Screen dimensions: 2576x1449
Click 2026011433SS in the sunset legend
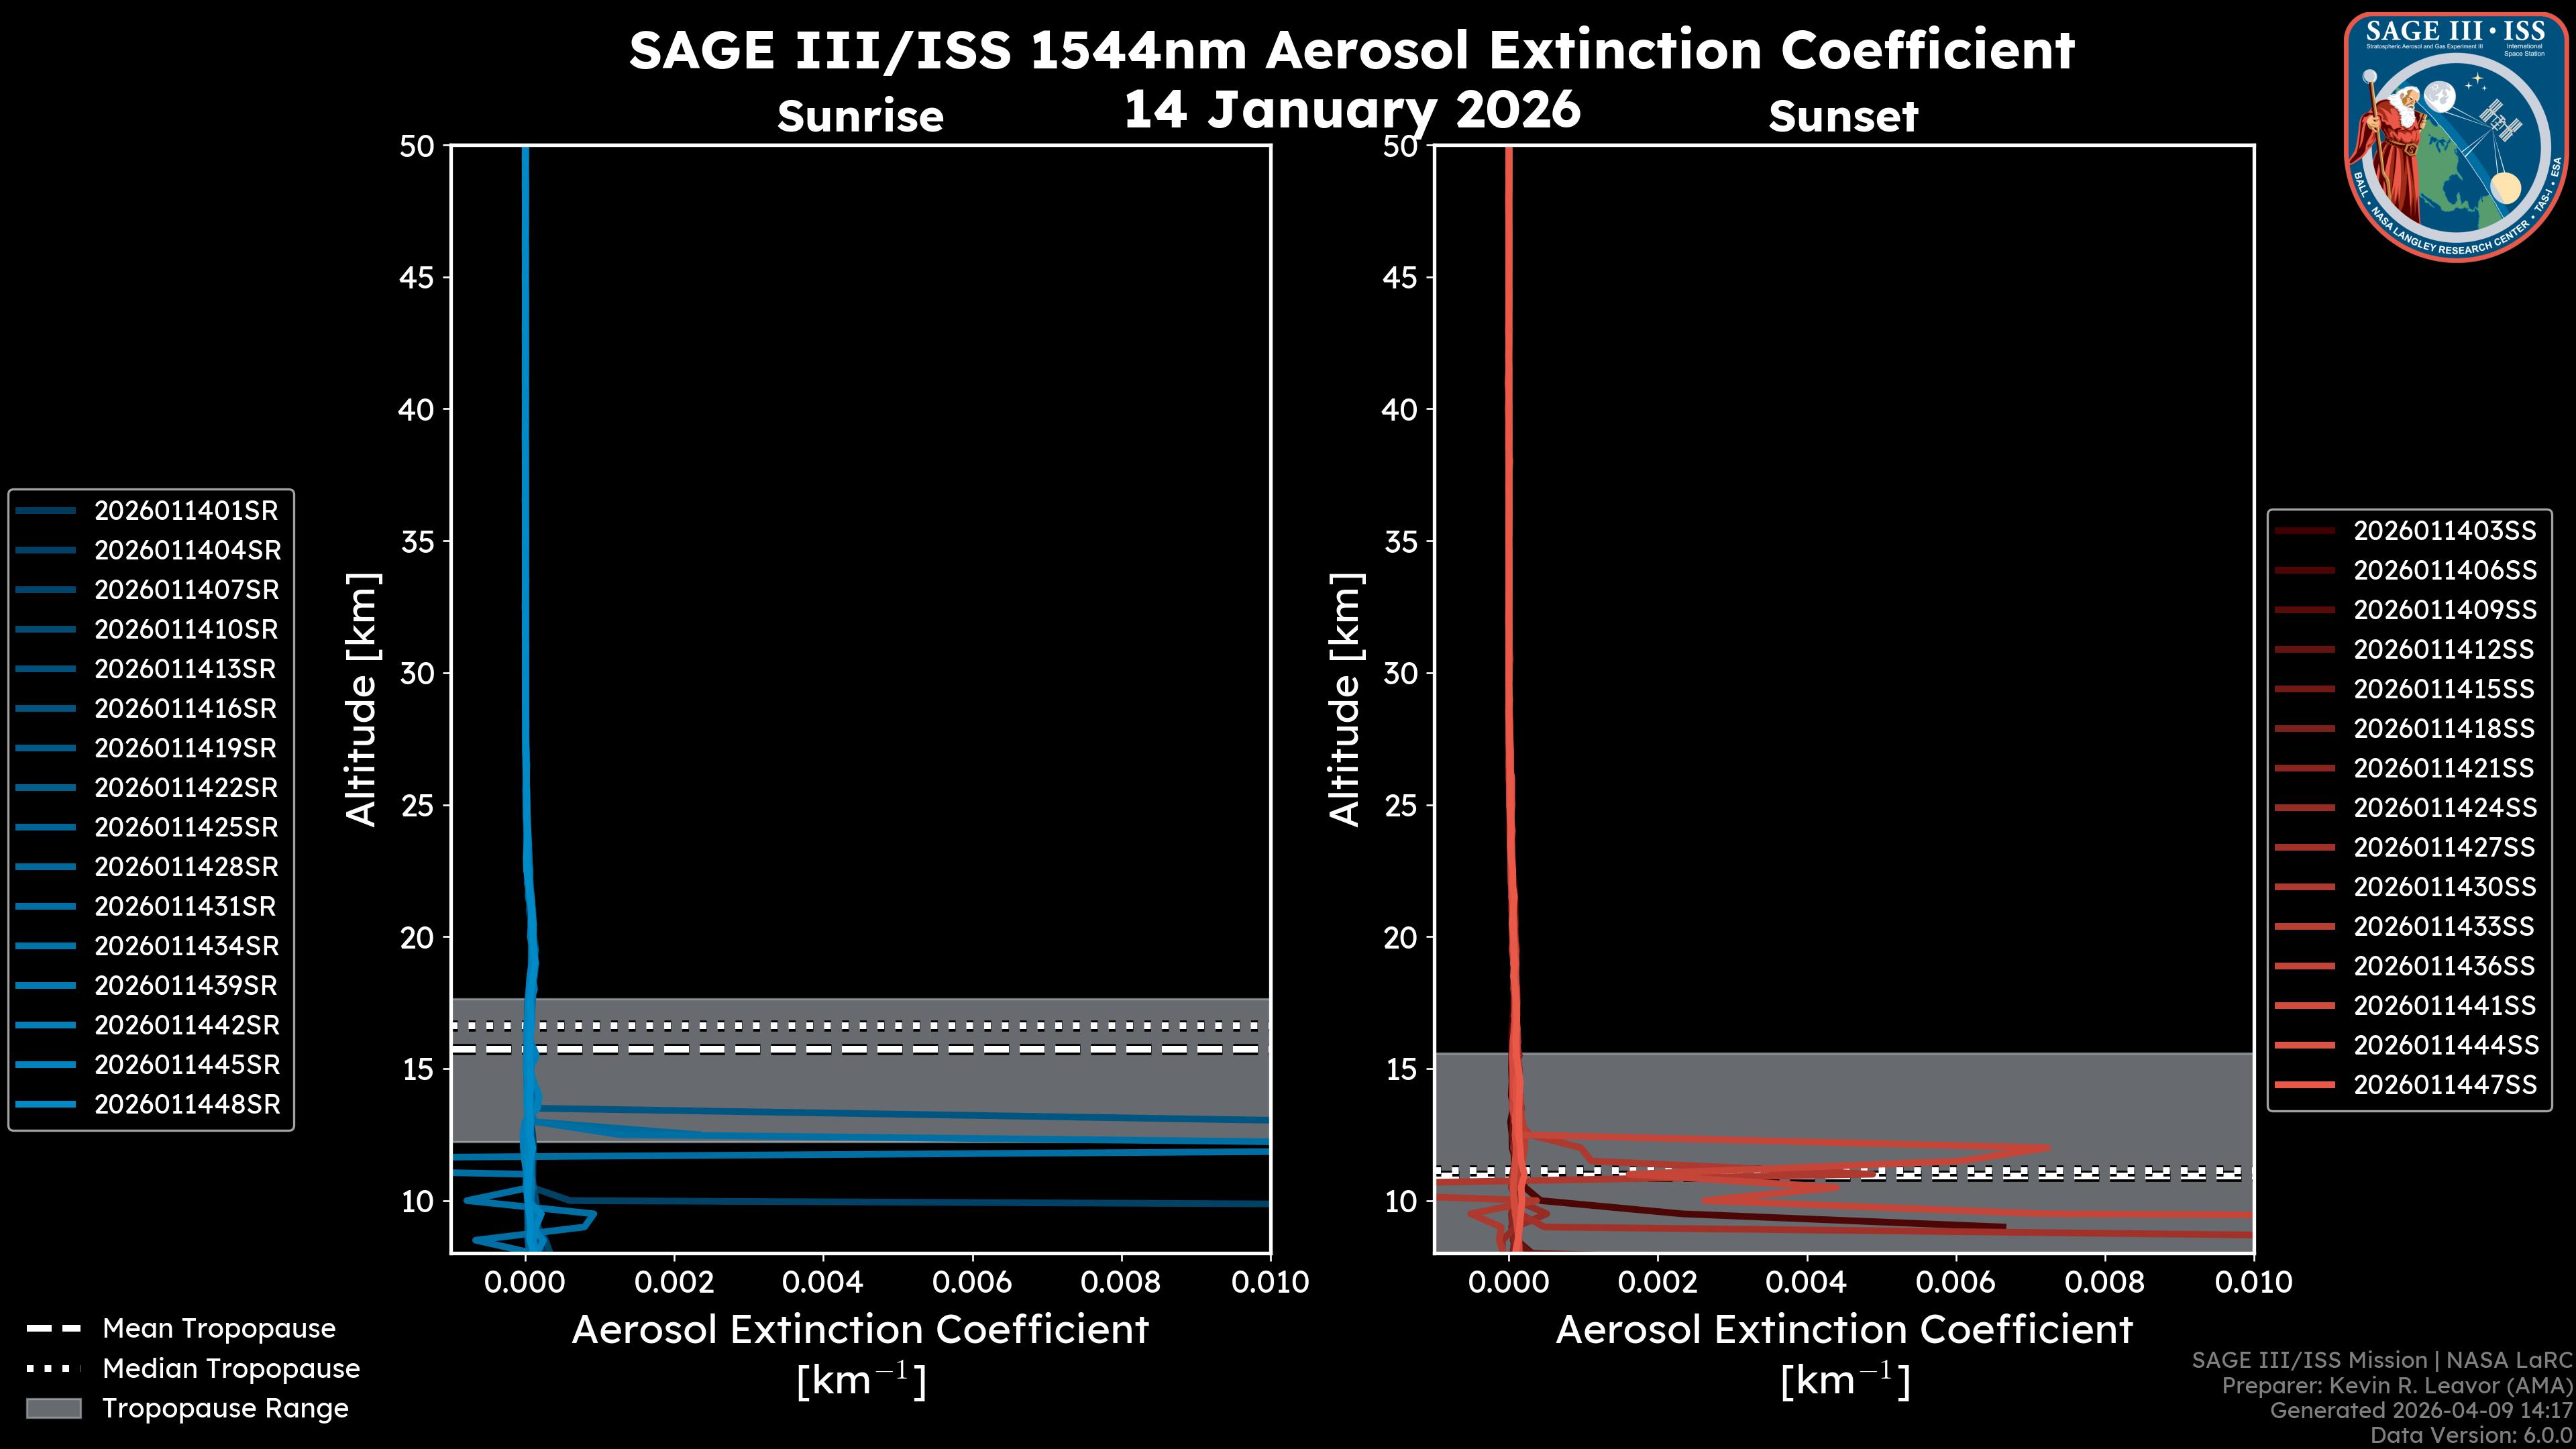pyautogui.click(x=2444, y=927)
